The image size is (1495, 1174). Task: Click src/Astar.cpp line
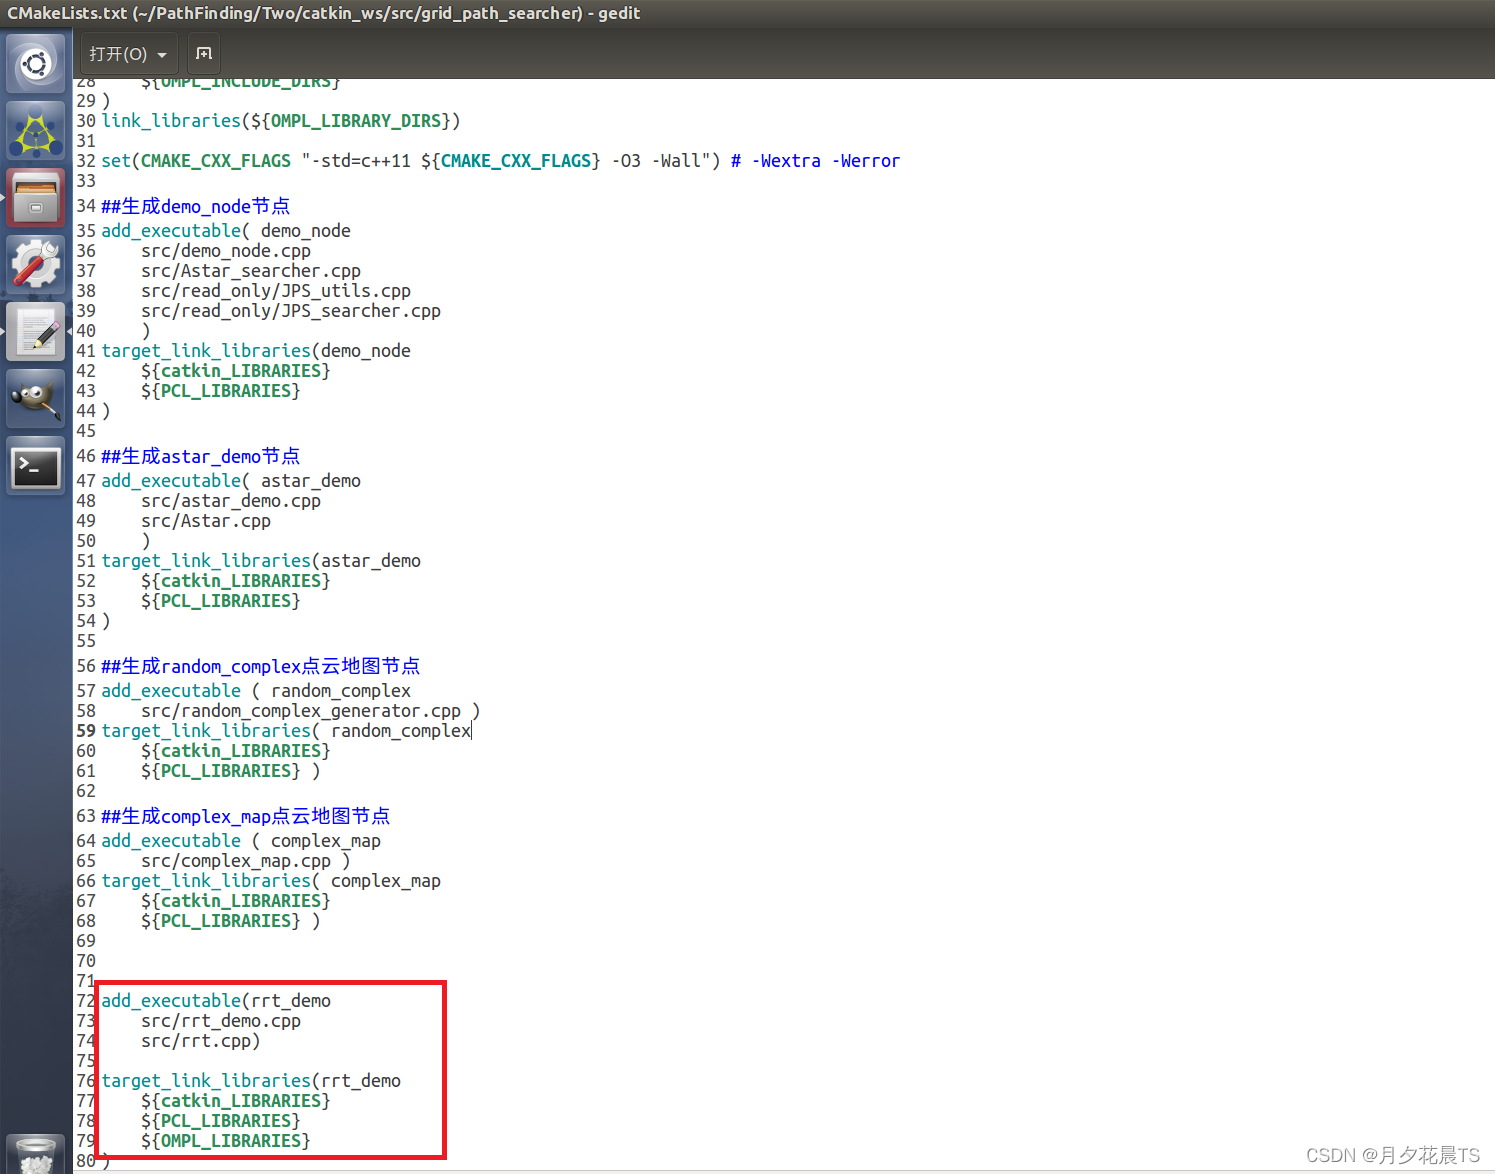coord(206,521)
